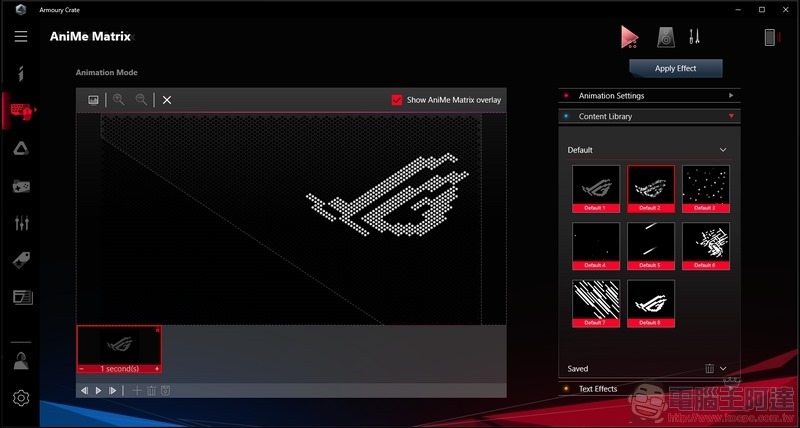Click the red play arrow header icon
The width and height of the screenshot is (800, 428).
(x=630, y=37)
